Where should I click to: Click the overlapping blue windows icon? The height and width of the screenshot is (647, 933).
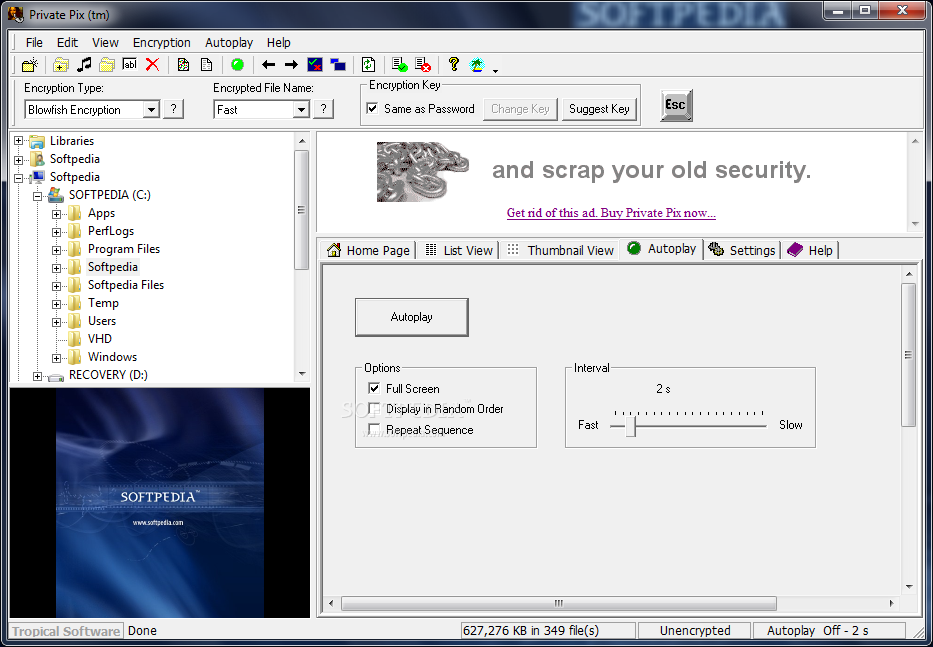[337, 65]
